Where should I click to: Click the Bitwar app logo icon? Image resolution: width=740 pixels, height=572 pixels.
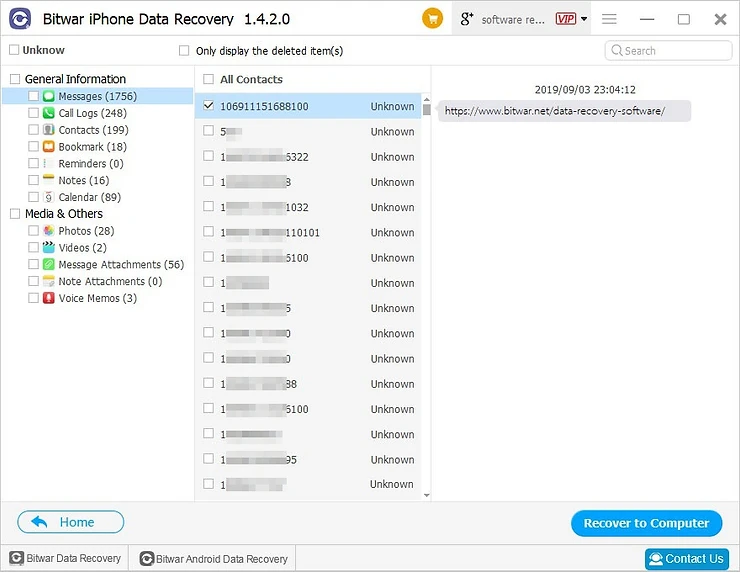(x=20, y=19)
